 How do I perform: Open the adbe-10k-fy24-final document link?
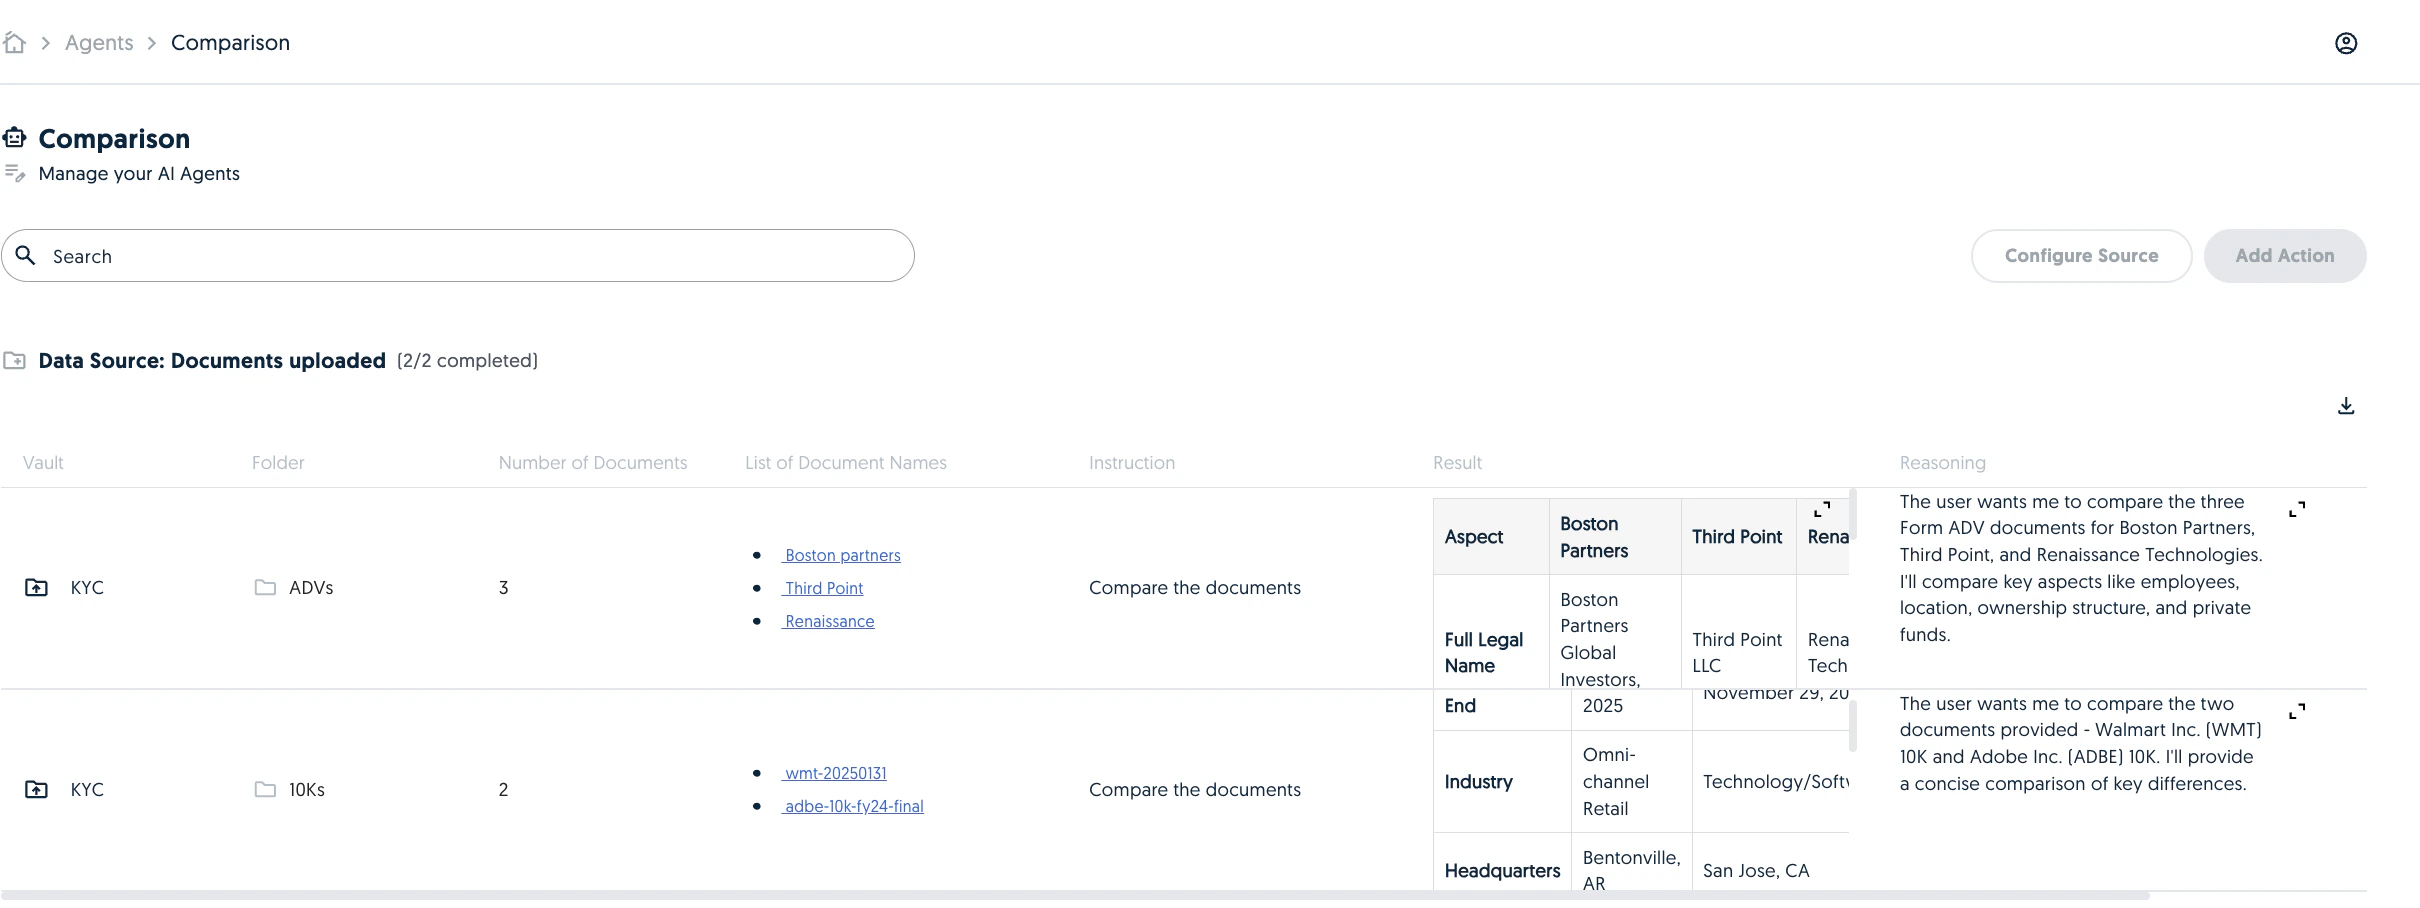(x=853, y=806)
